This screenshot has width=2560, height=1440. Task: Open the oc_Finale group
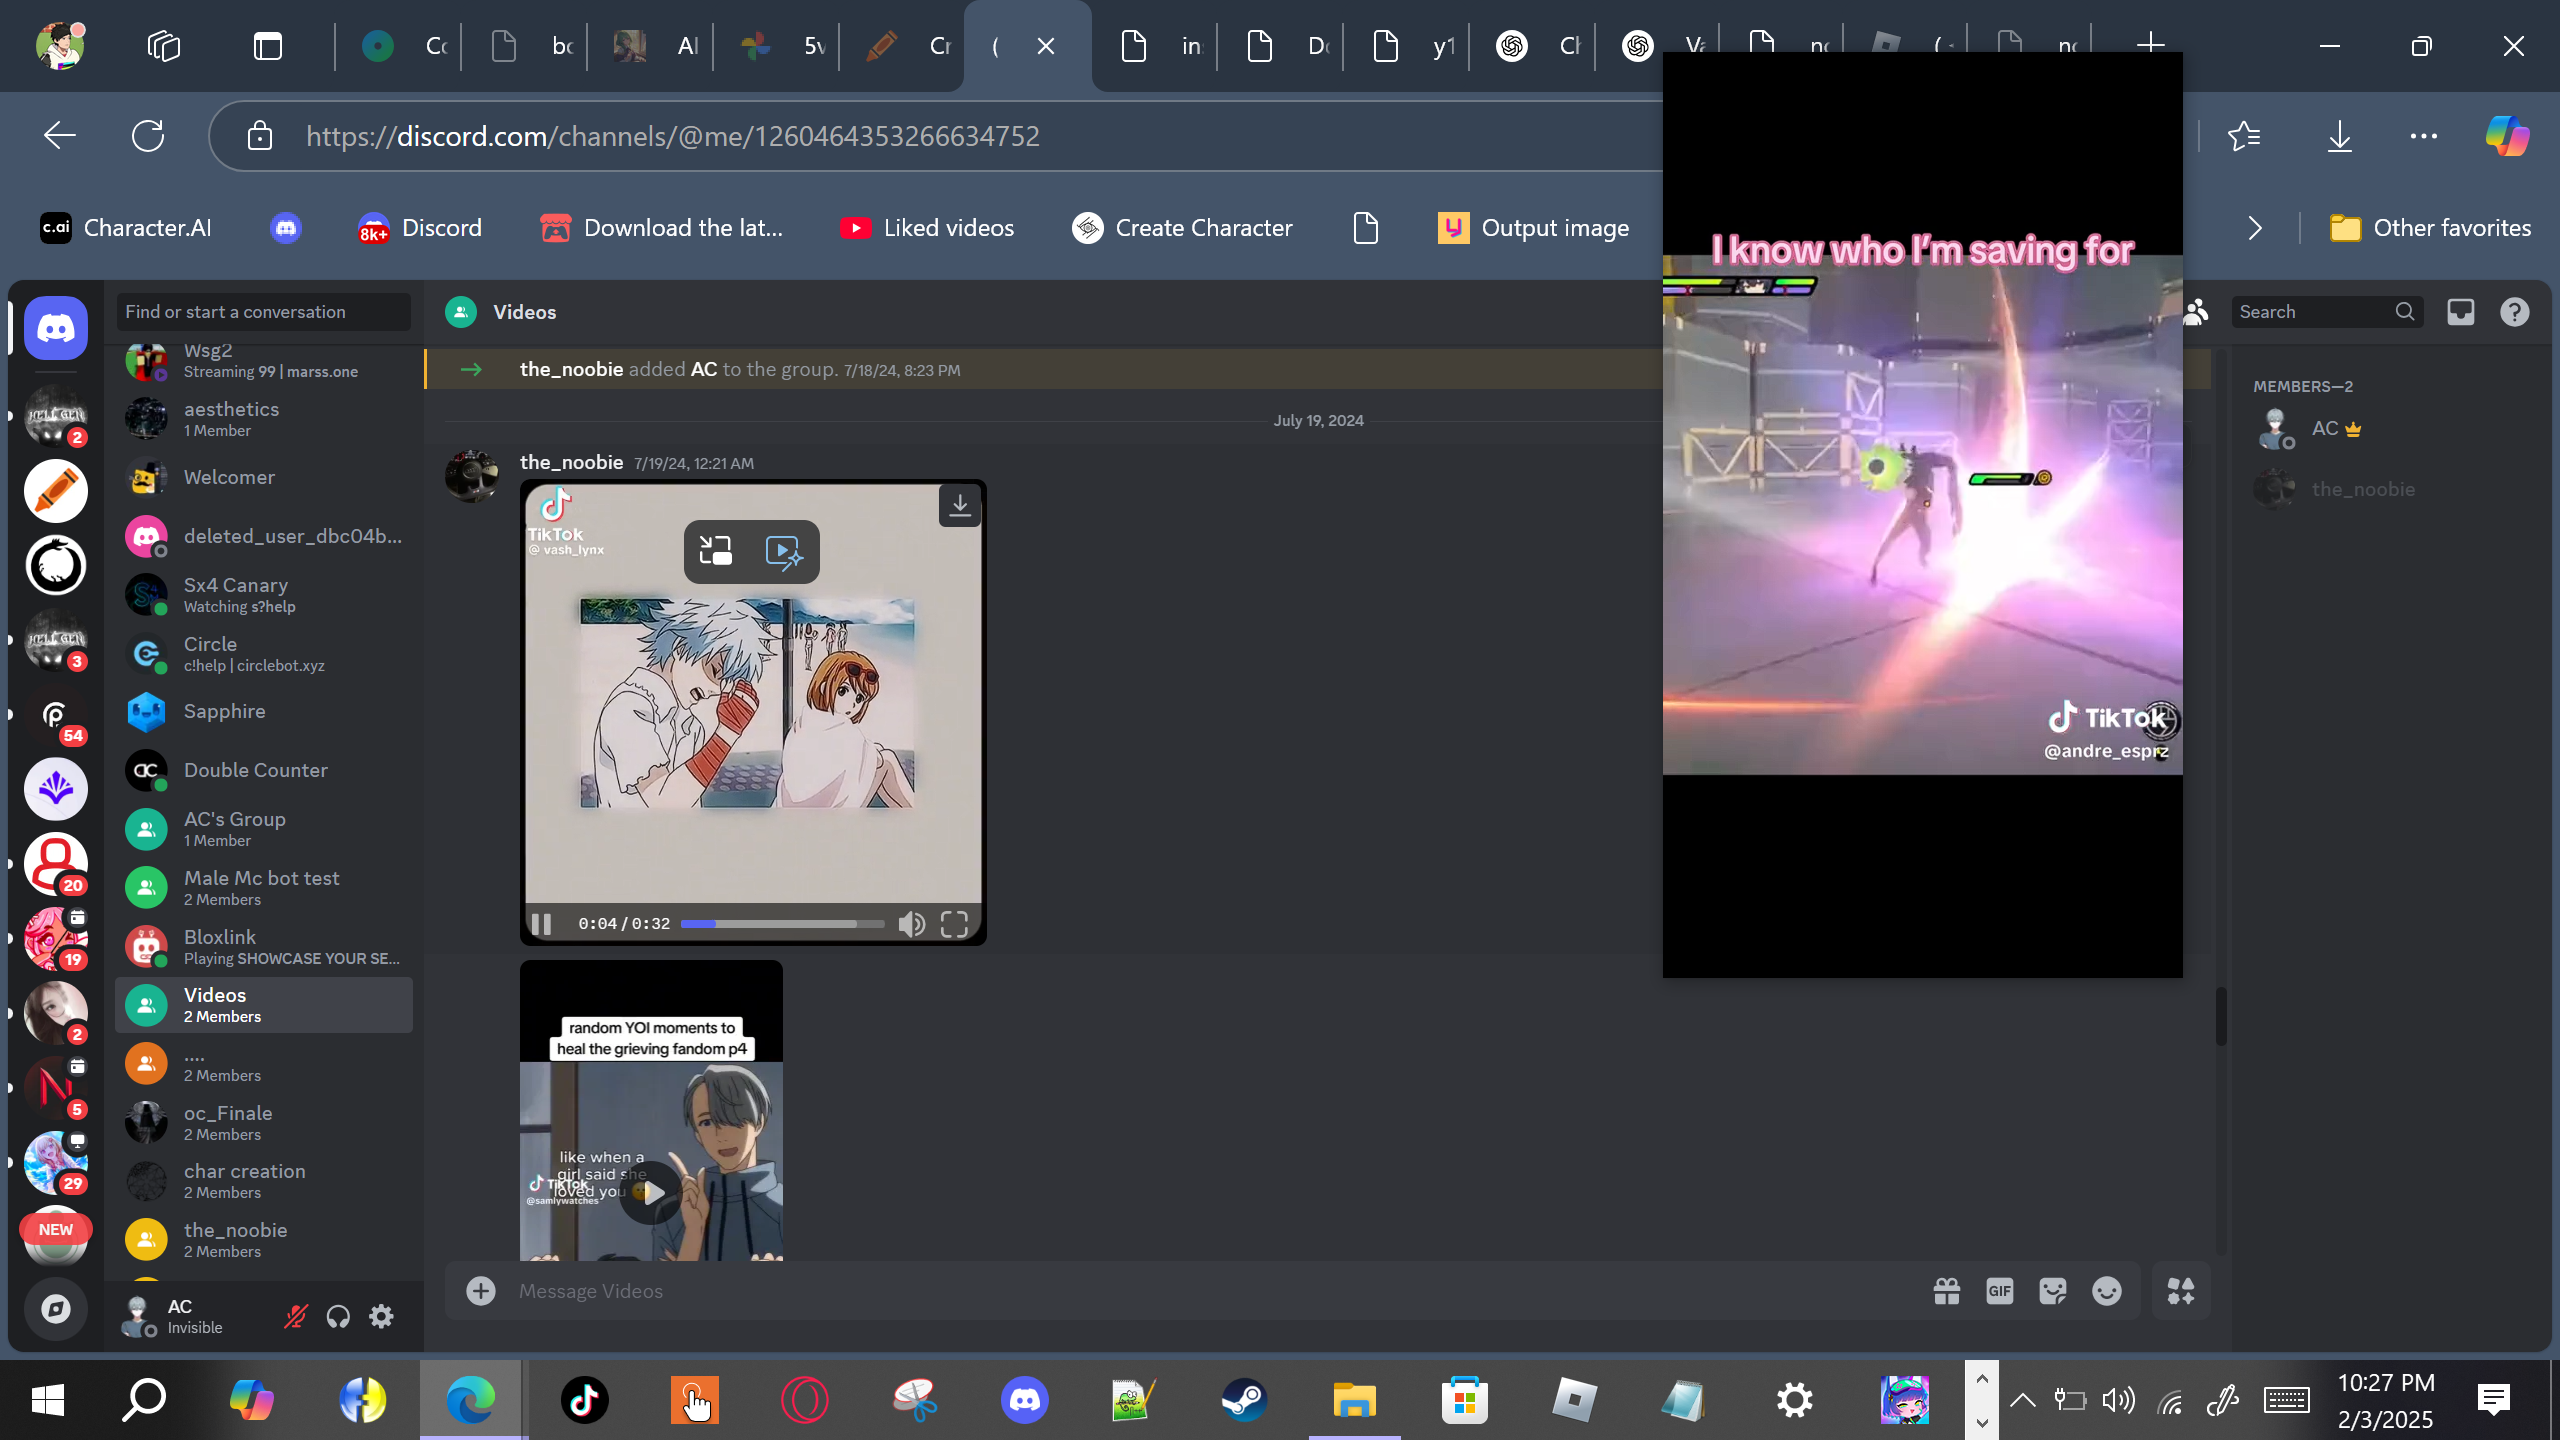264,1123
